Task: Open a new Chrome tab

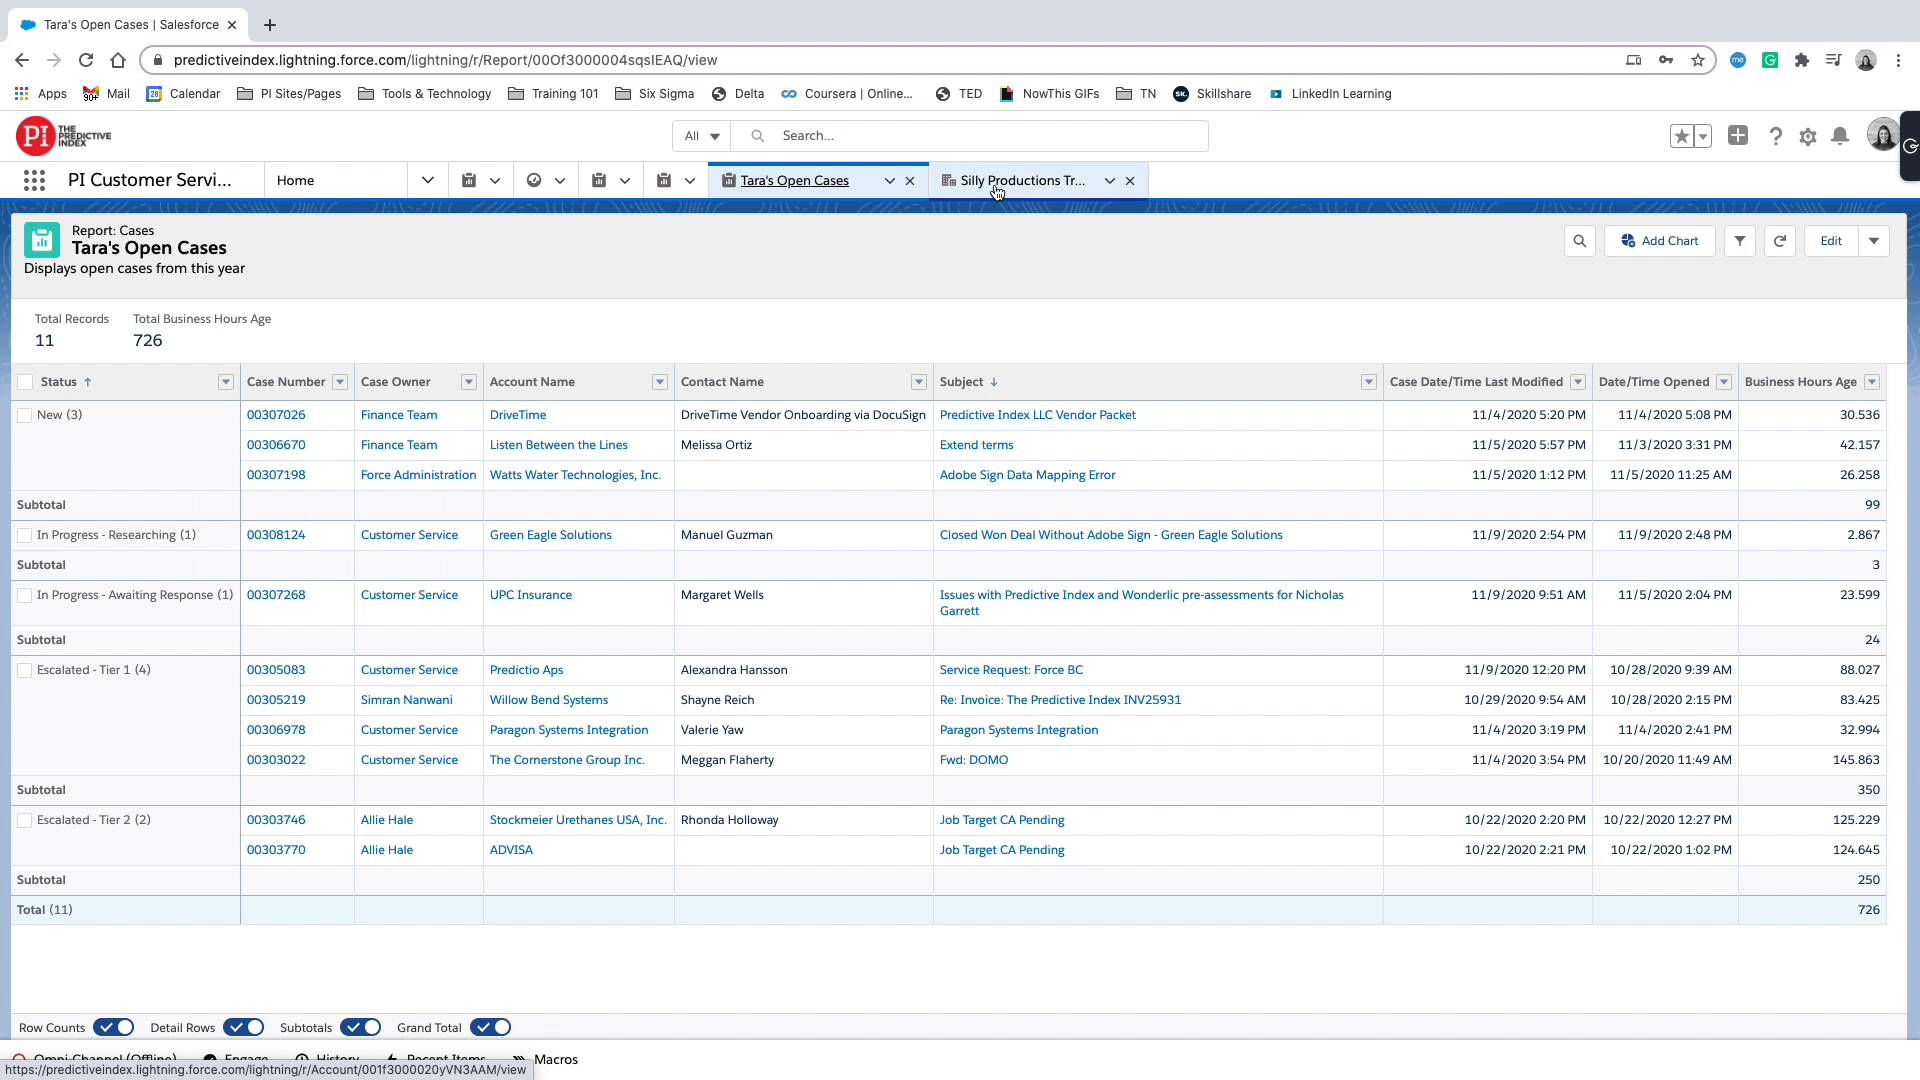Action: point(270,25)
